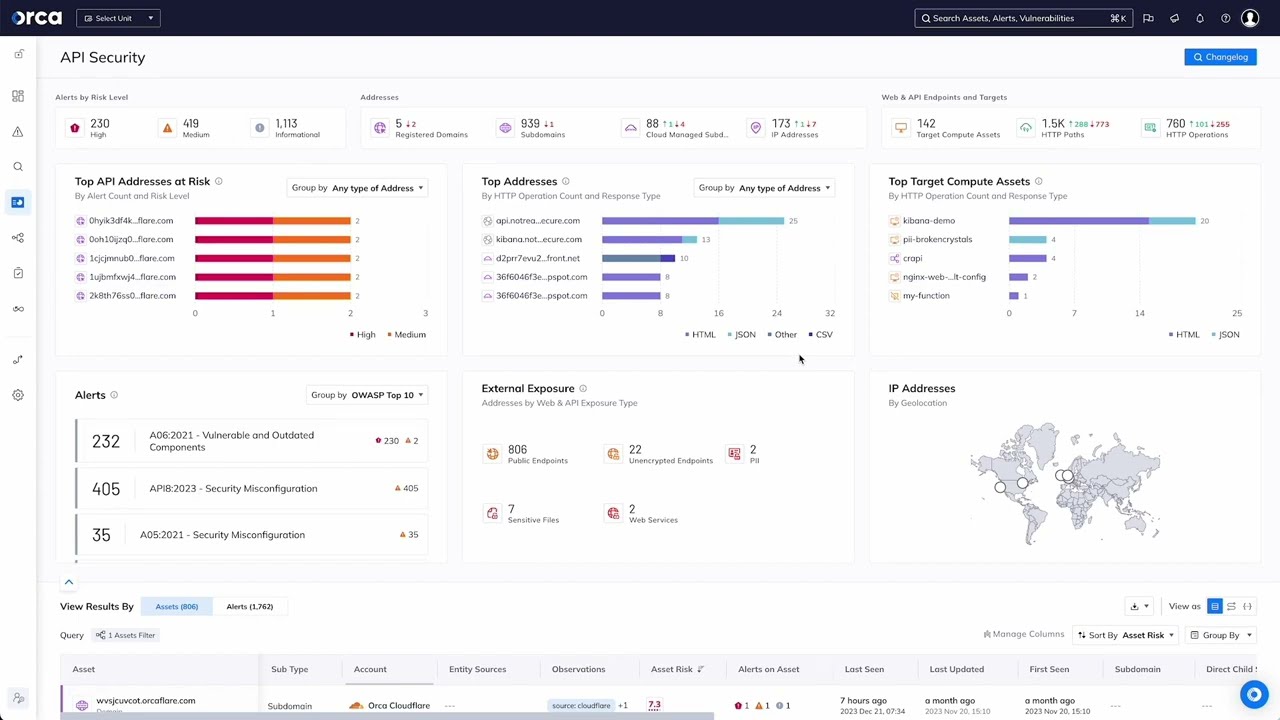Click the Changelog button
The image size is (1280, 720).
point(1220,57)
